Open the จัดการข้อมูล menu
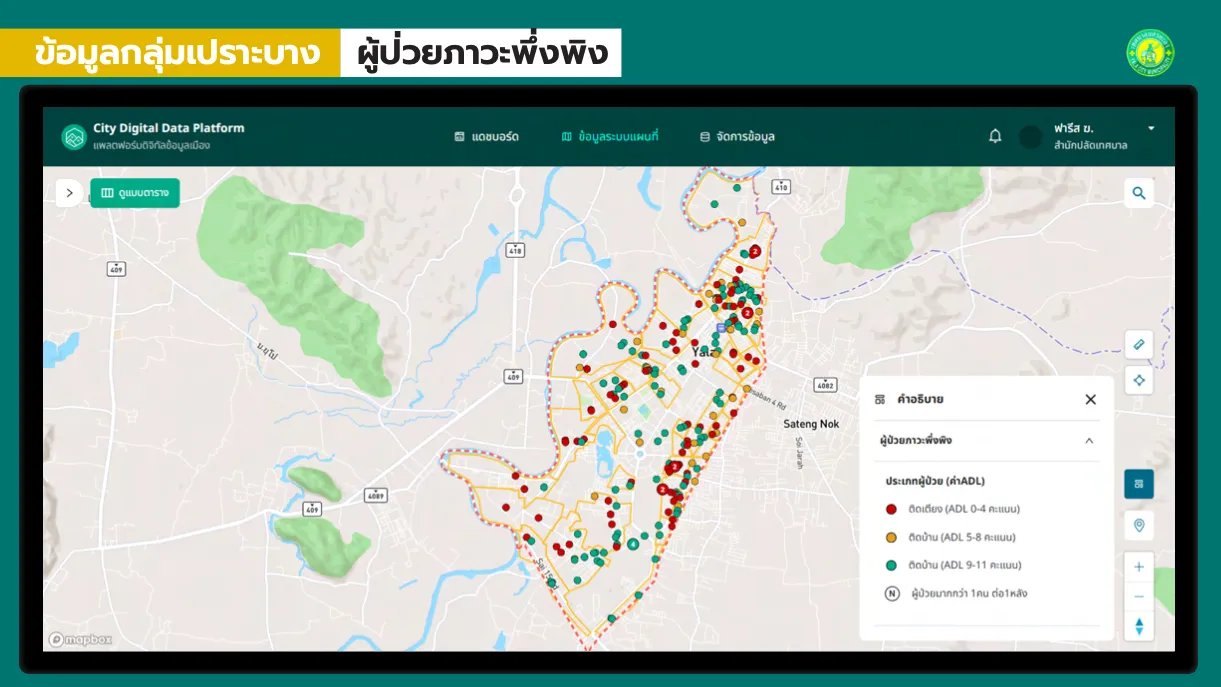Viewport: 1221px width, 687px height. coord(737,137)
